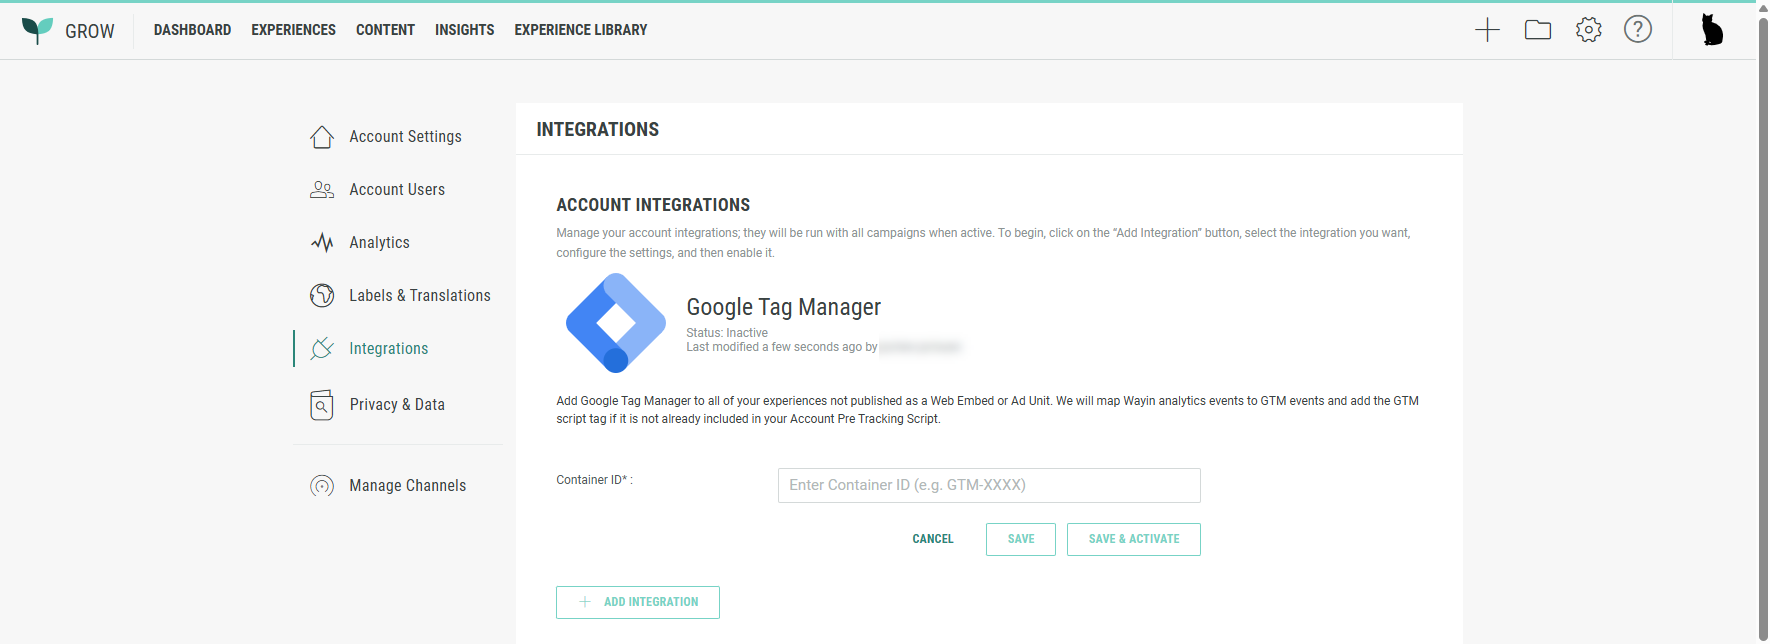Image resolution: width=1770 pixels, height=644 pixels.
Task: Click the help question mark icon
Action: (x=1637, y=30)
